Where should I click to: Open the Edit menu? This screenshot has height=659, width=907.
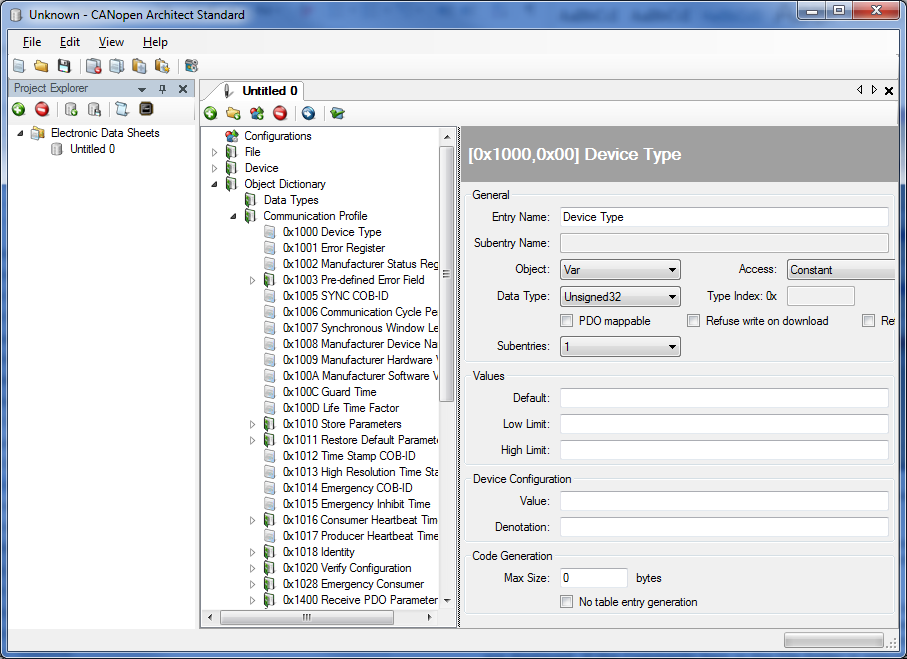[69, 42]
